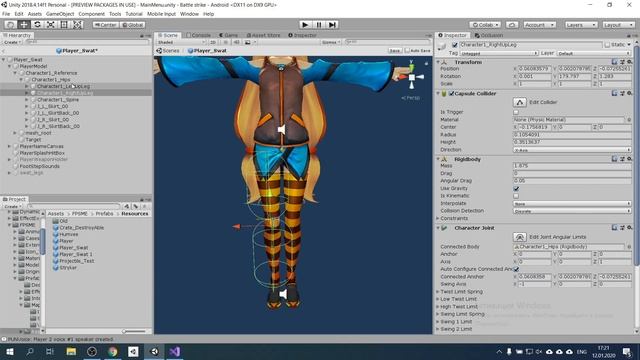Switch to the Asset Store tab
This screenshot has height=360, width=640.
click(x=264, y=36)
